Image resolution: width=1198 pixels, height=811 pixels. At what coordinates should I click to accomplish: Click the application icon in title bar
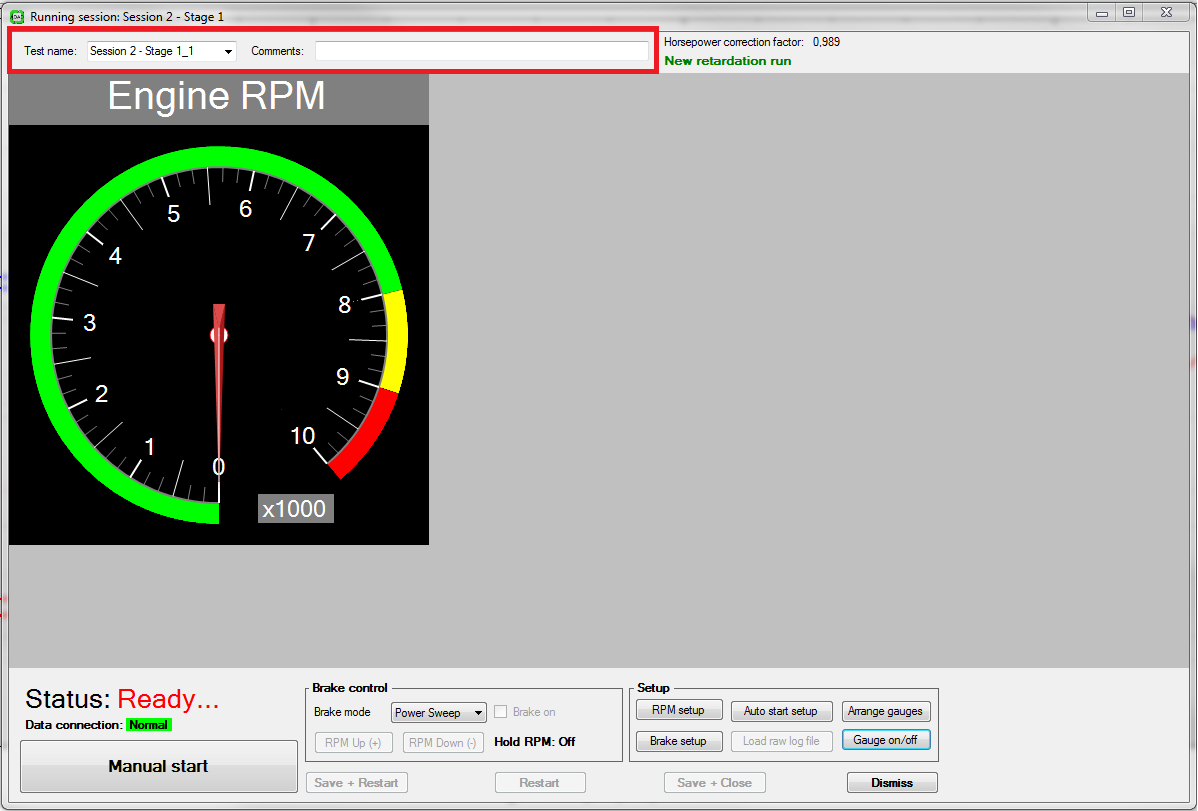tap(17, 15)
